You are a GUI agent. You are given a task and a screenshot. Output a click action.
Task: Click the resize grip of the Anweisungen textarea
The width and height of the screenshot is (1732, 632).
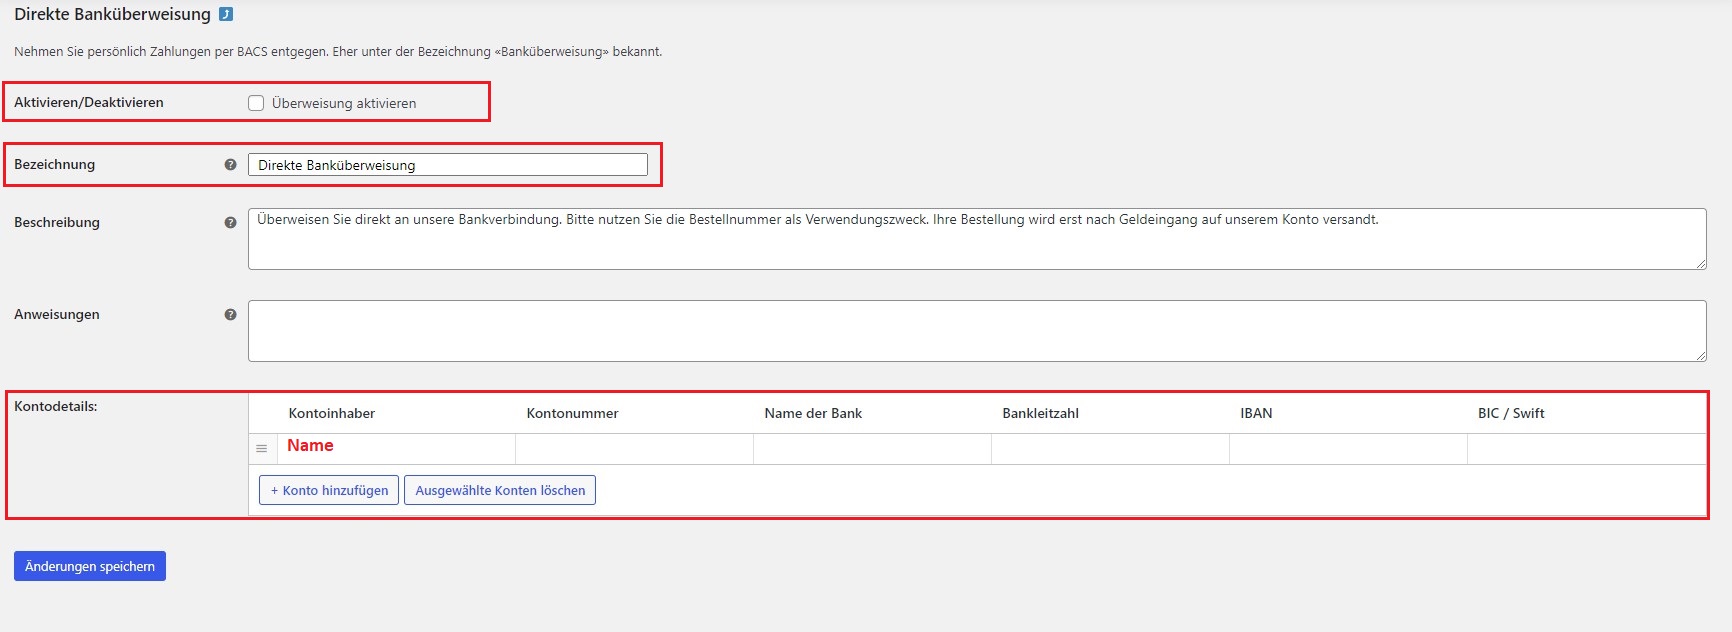pyautogui.click(x=1700, y=355)
